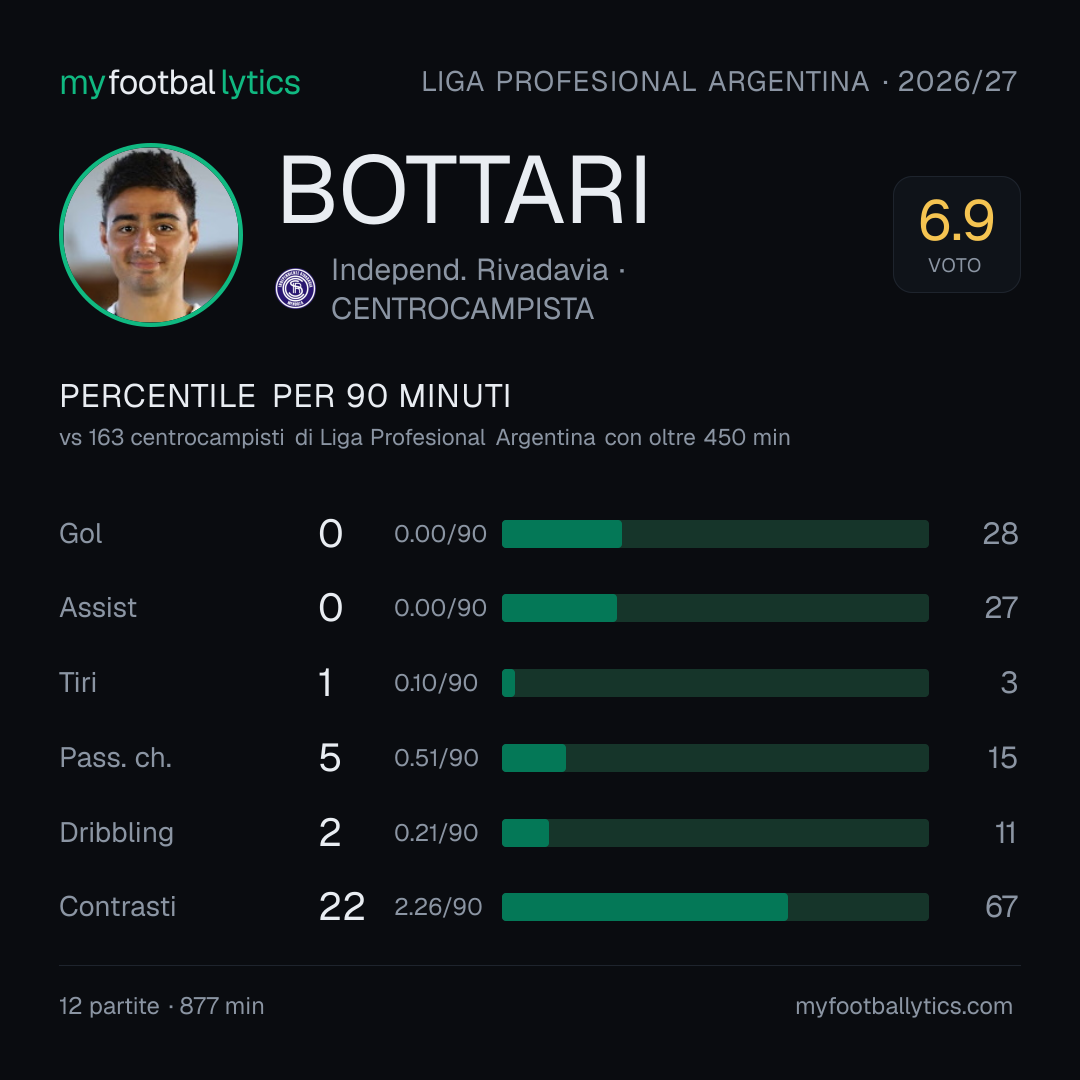Select the 6.9 VOTO rating badge
The image size is (1080, 1080).
[x=957, y=235]
